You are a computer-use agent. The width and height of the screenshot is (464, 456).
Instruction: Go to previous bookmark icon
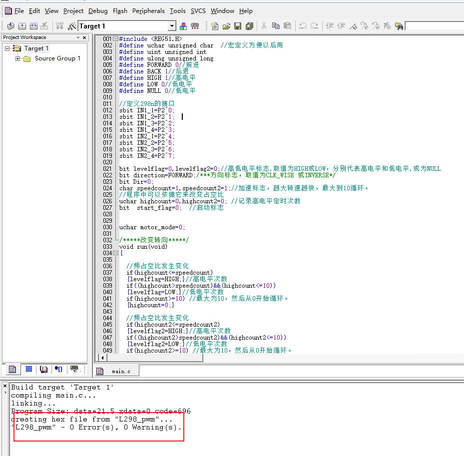point(376,26)
